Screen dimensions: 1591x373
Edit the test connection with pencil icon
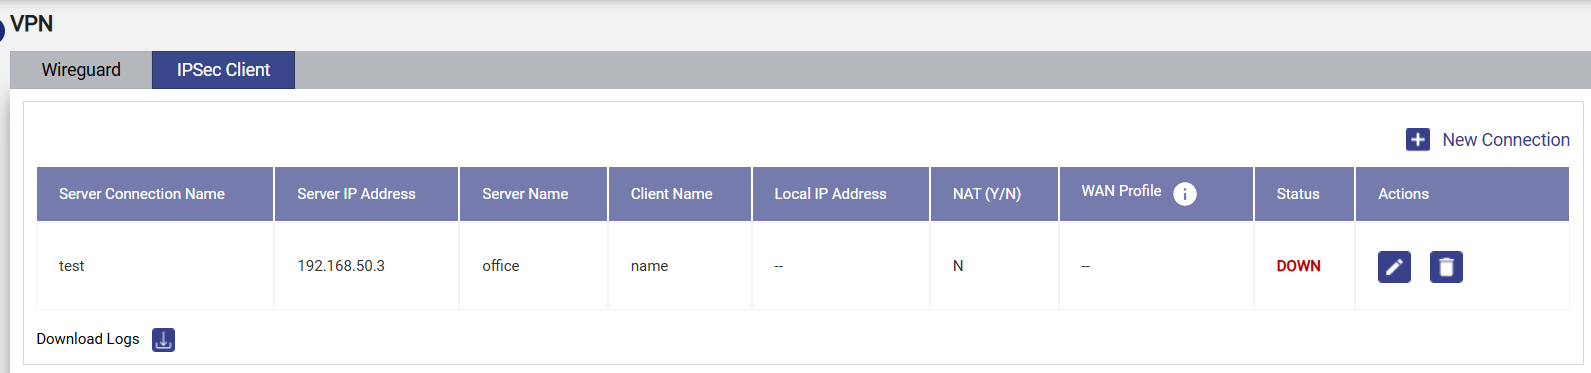(1394, 267)
